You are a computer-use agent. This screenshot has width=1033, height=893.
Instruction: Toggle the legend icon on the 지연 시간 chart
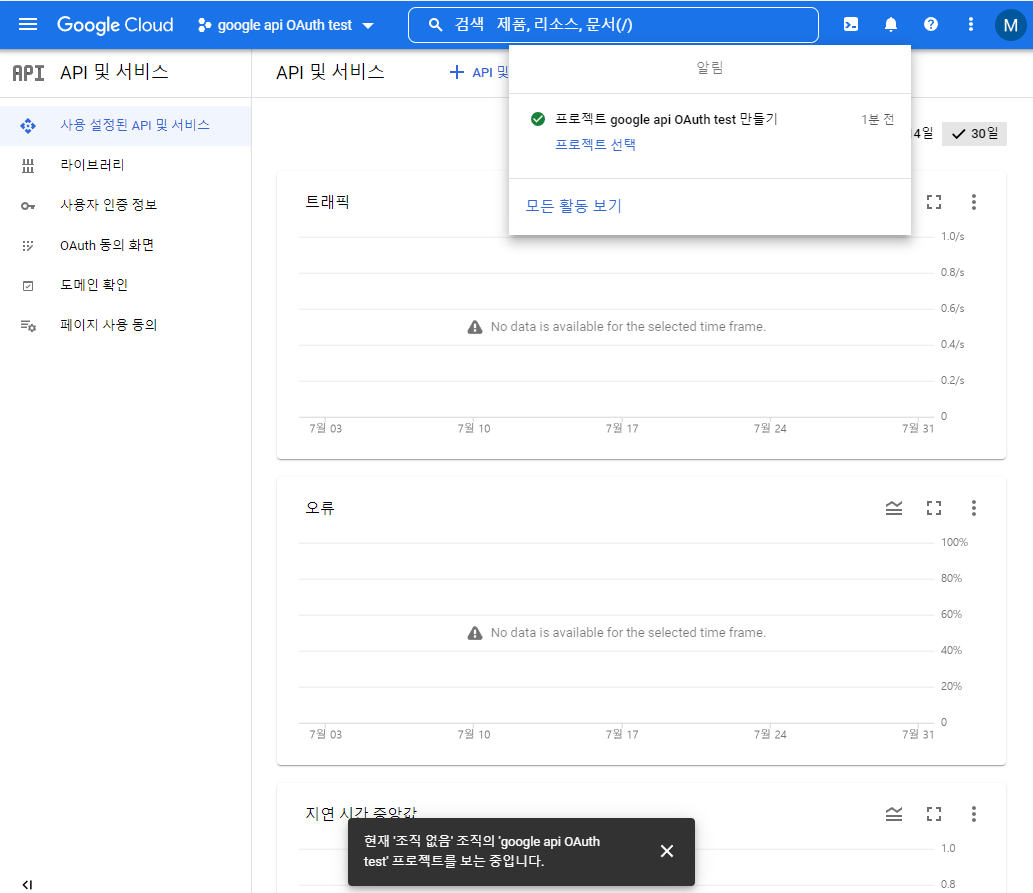pyautogui.click(x=894, y=814)
